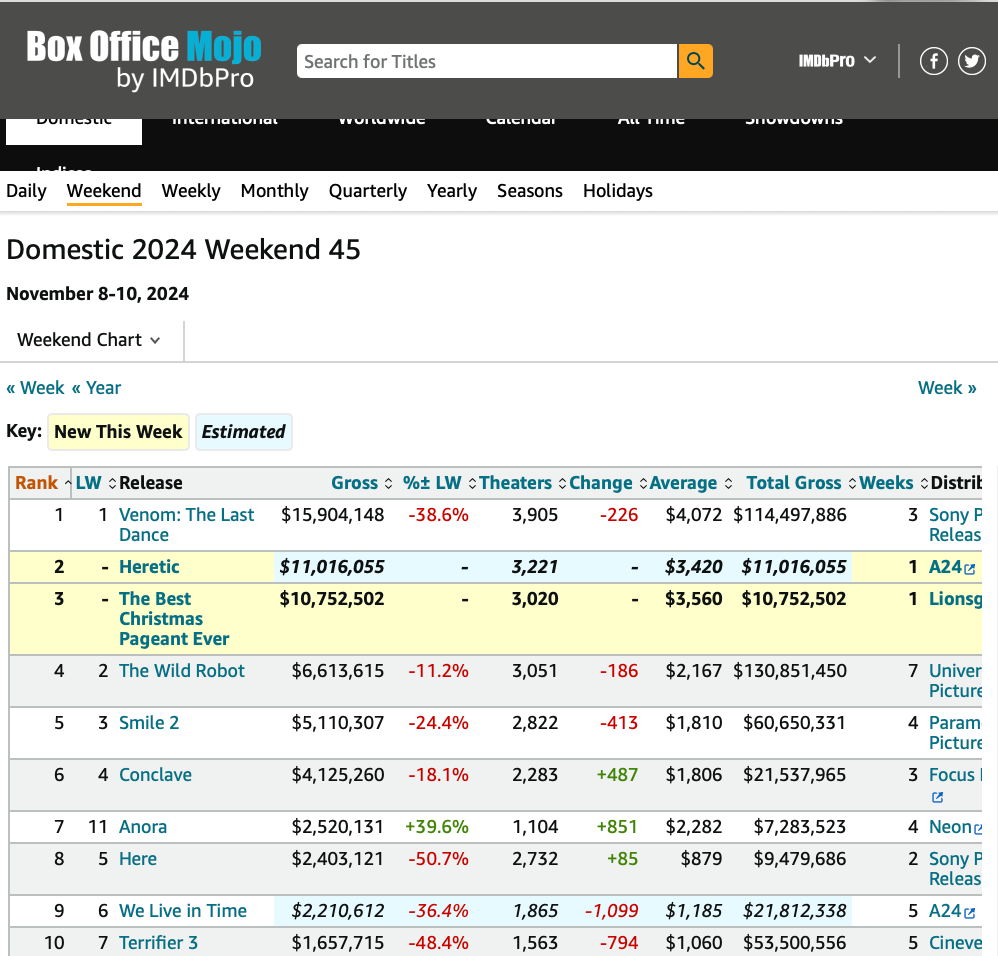Viewport: 998px width, 956px height.
Task: Open the Smile 2 release page
Action: (x=149, y=723)
